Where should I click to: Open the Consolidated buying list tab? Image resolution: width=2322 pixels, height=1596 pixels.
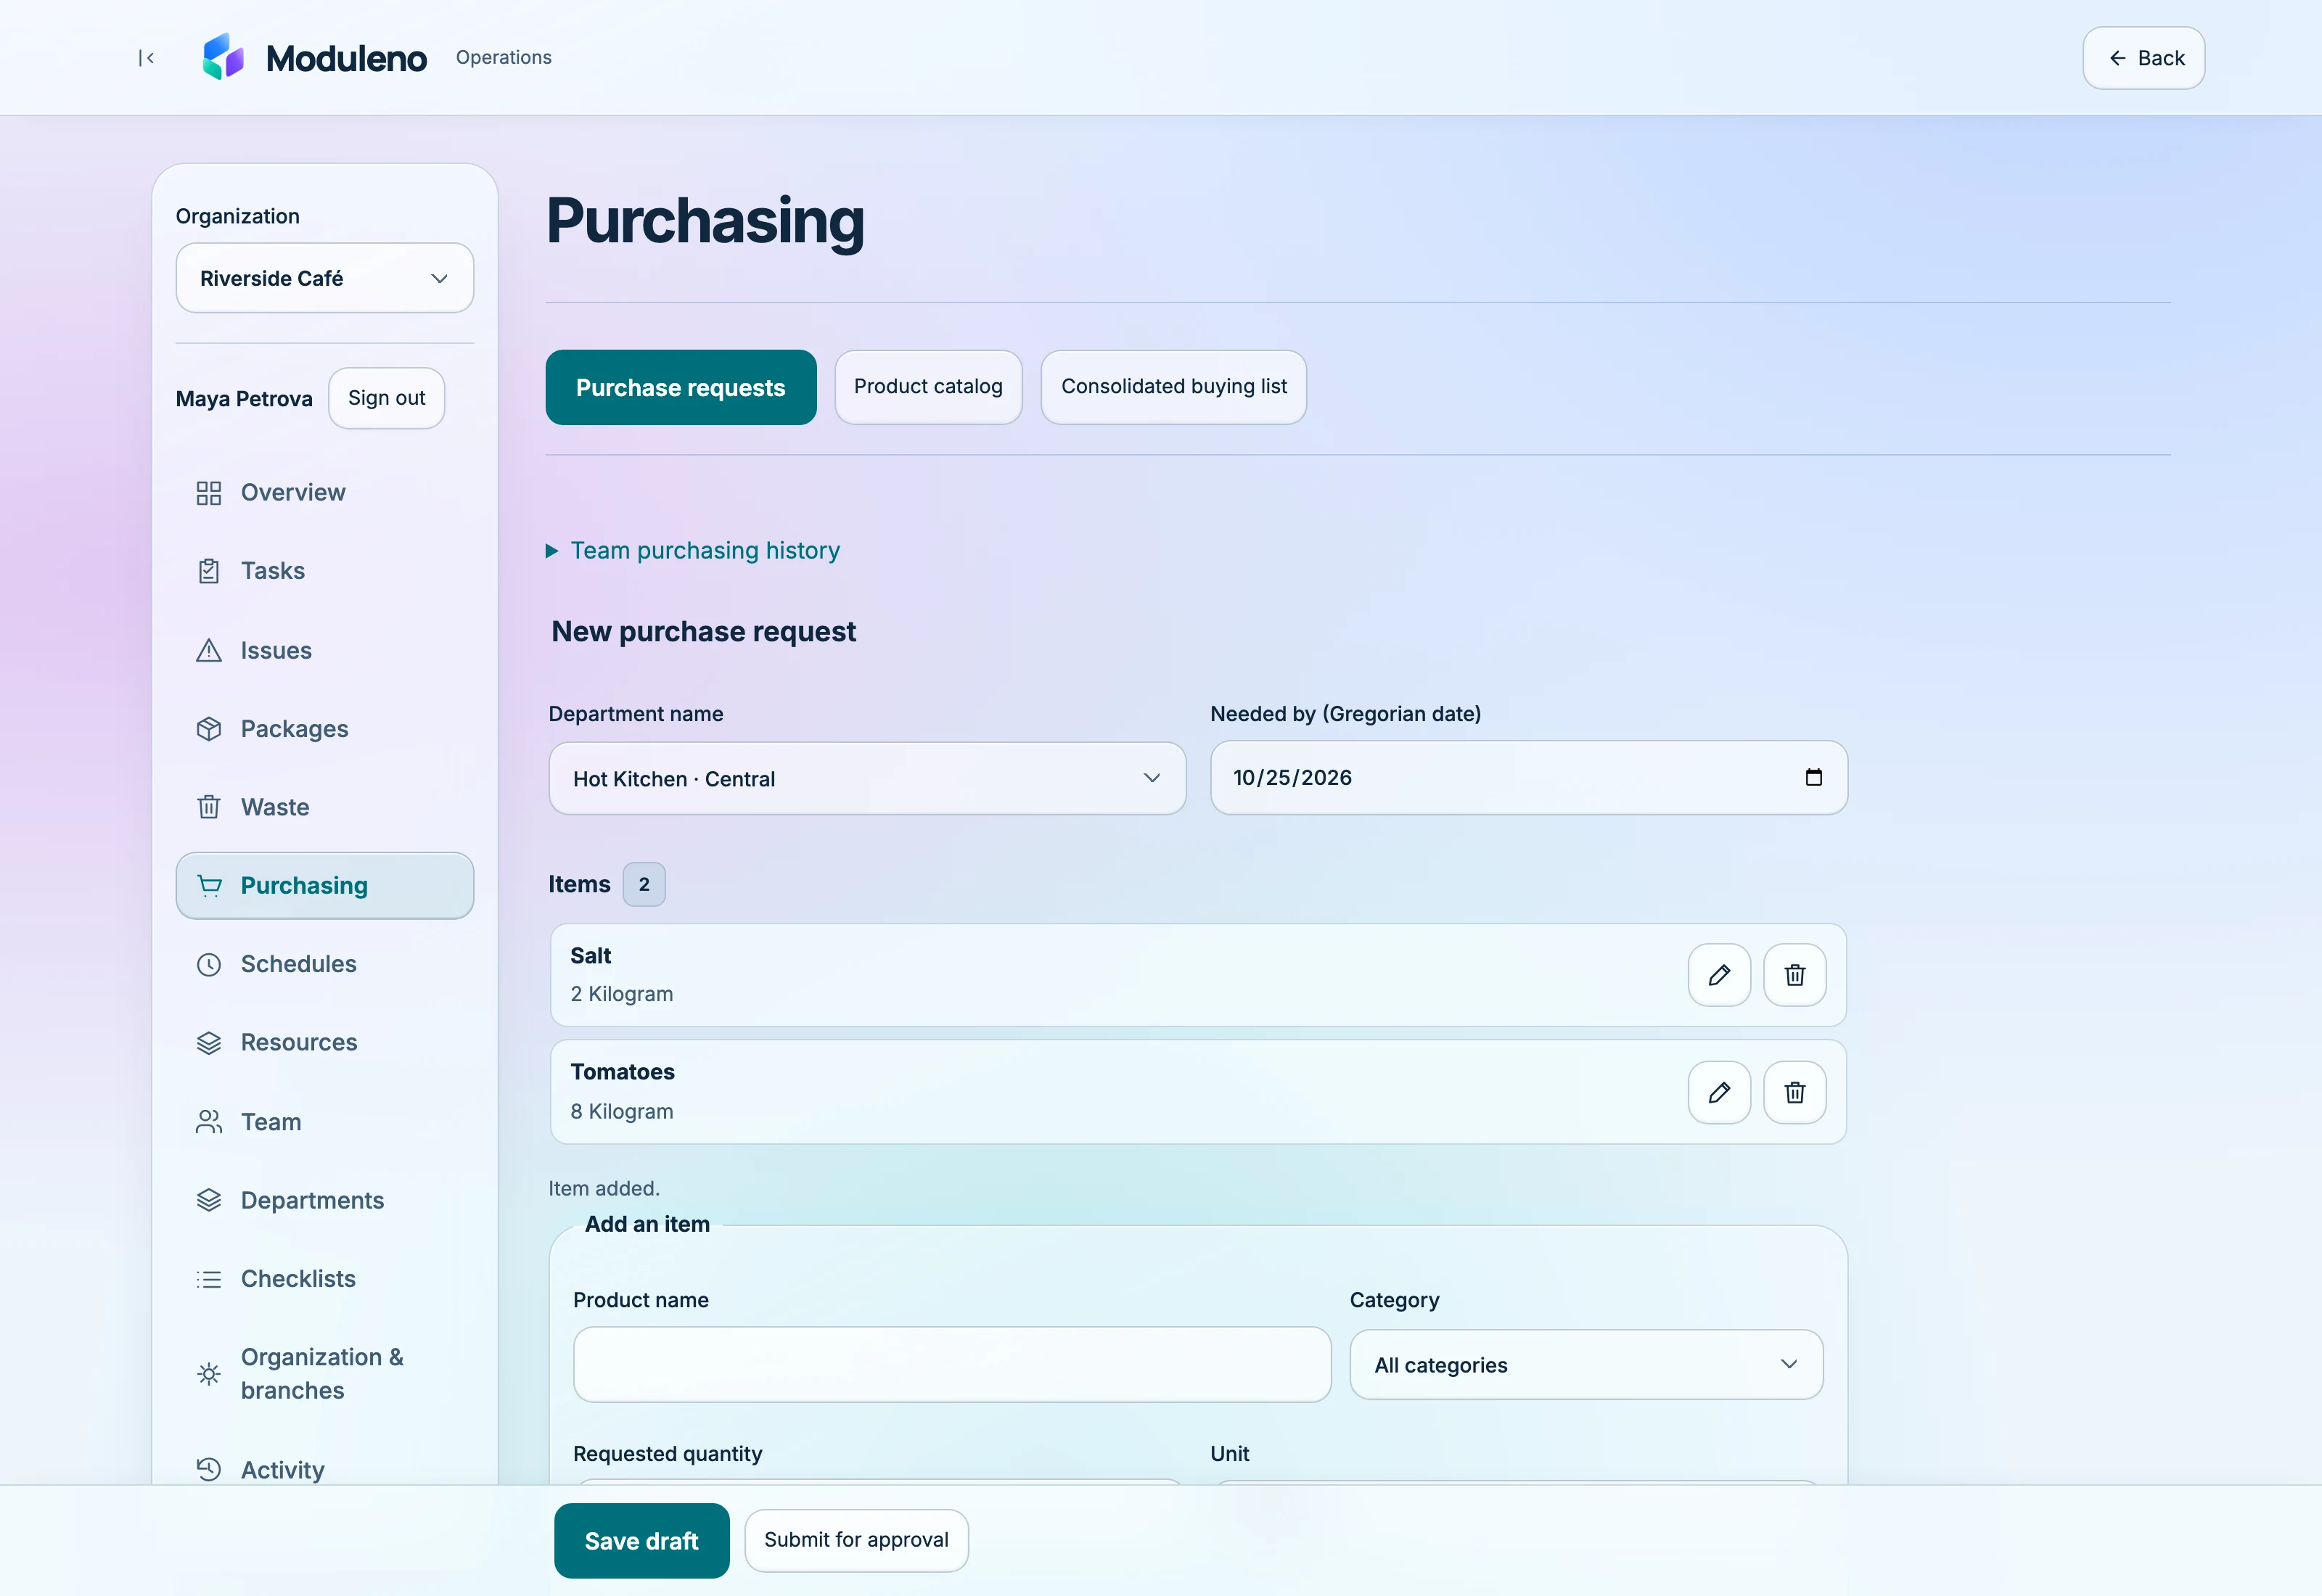[1174, 387]
